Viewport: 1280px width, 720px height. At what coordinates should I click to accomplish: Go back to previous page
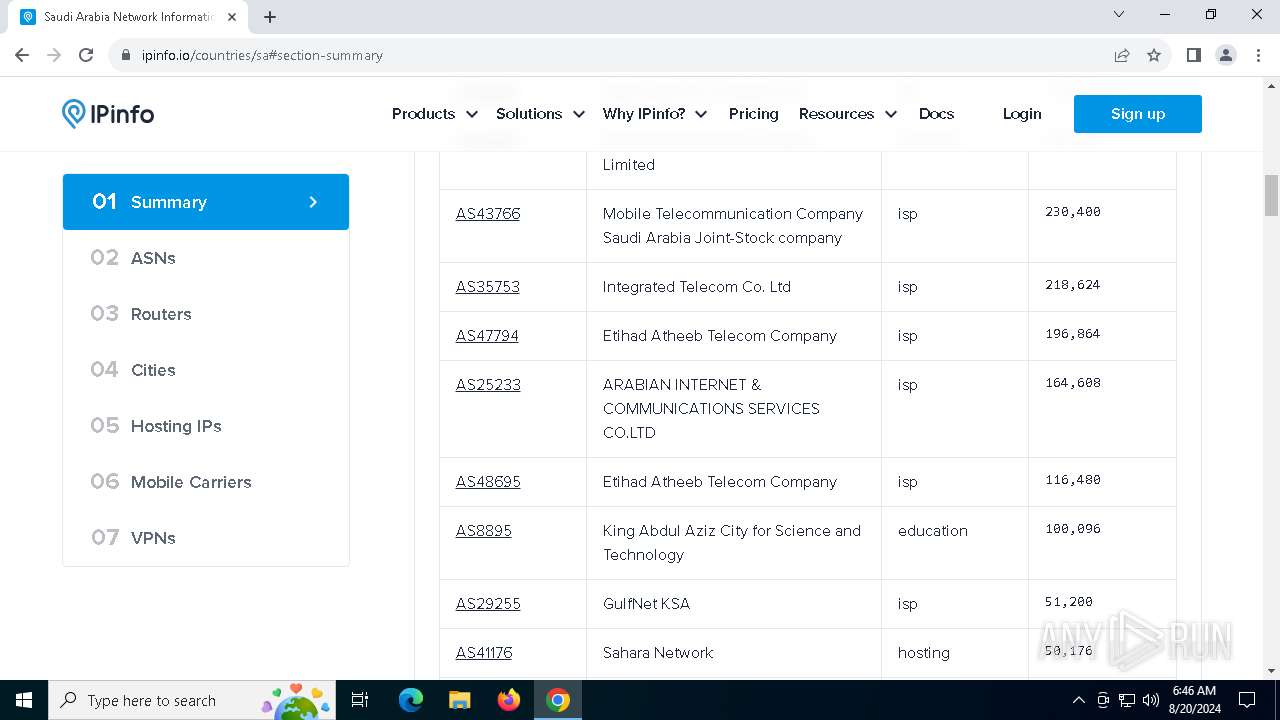pyautogui.click(x=22, y=55)
